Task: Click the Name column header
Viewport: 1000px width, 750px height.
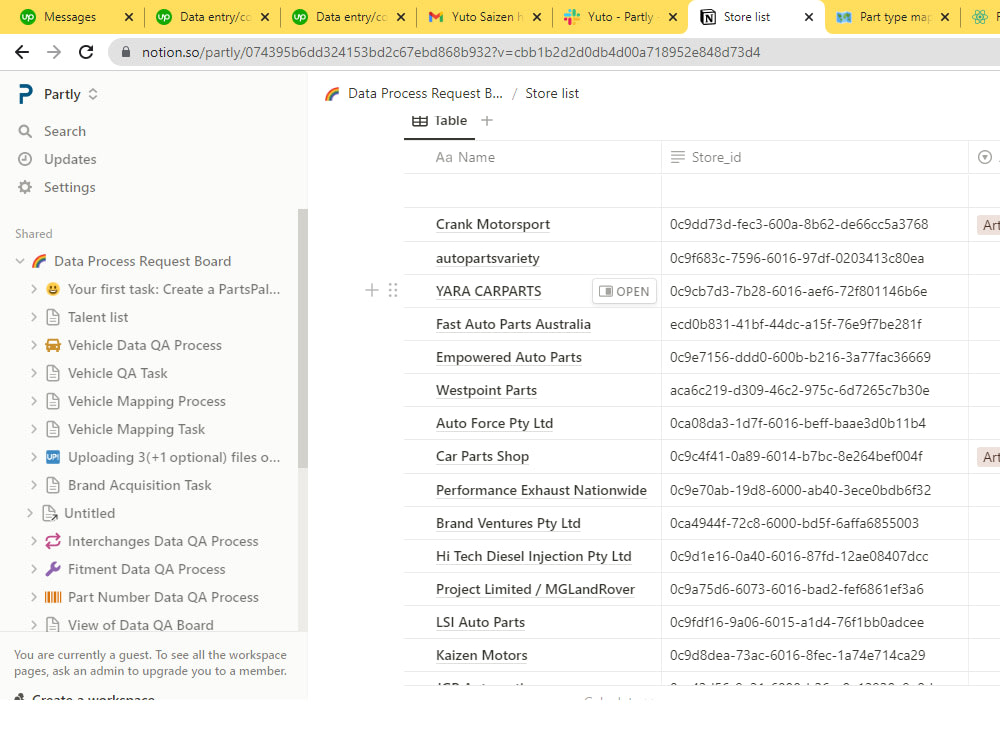Action: tap(533, 158)
